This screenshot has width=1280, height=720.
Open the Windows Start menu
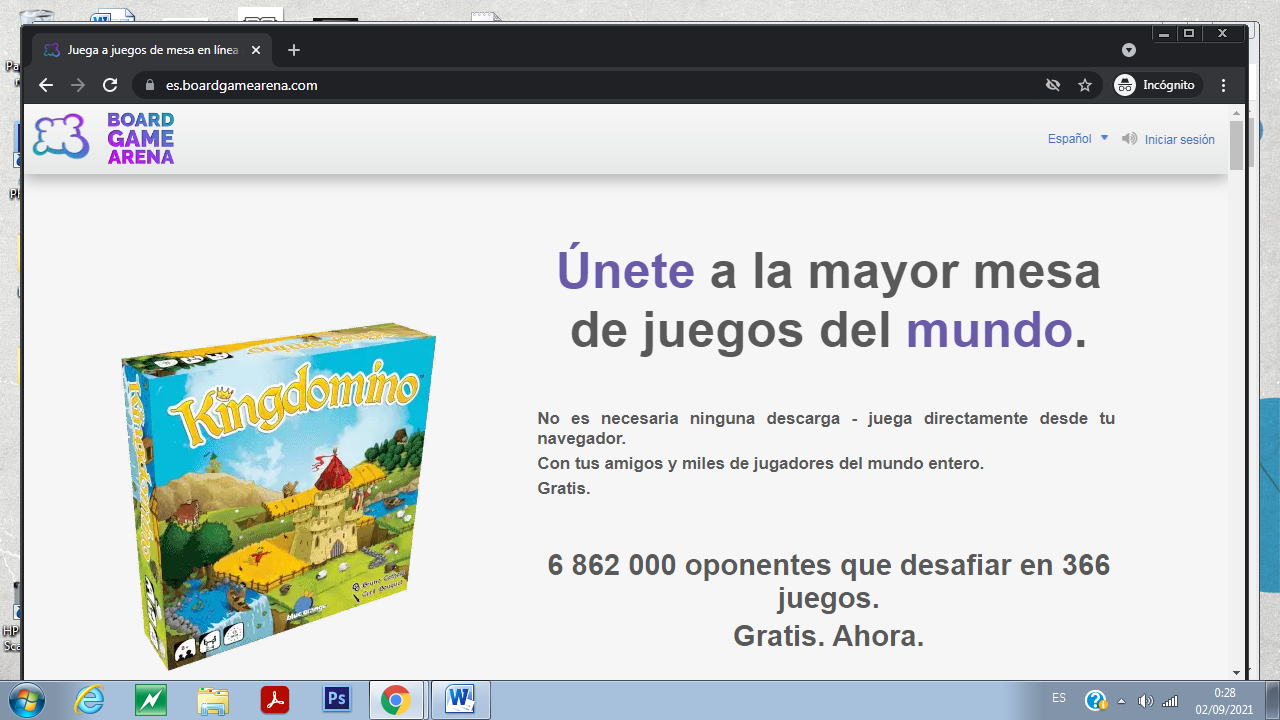pos(29,700)
